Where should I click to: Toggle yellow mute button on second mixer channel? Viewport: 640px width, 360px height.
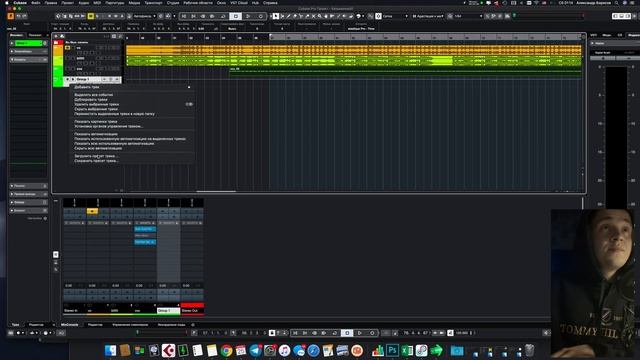click(x=92, y=211)
